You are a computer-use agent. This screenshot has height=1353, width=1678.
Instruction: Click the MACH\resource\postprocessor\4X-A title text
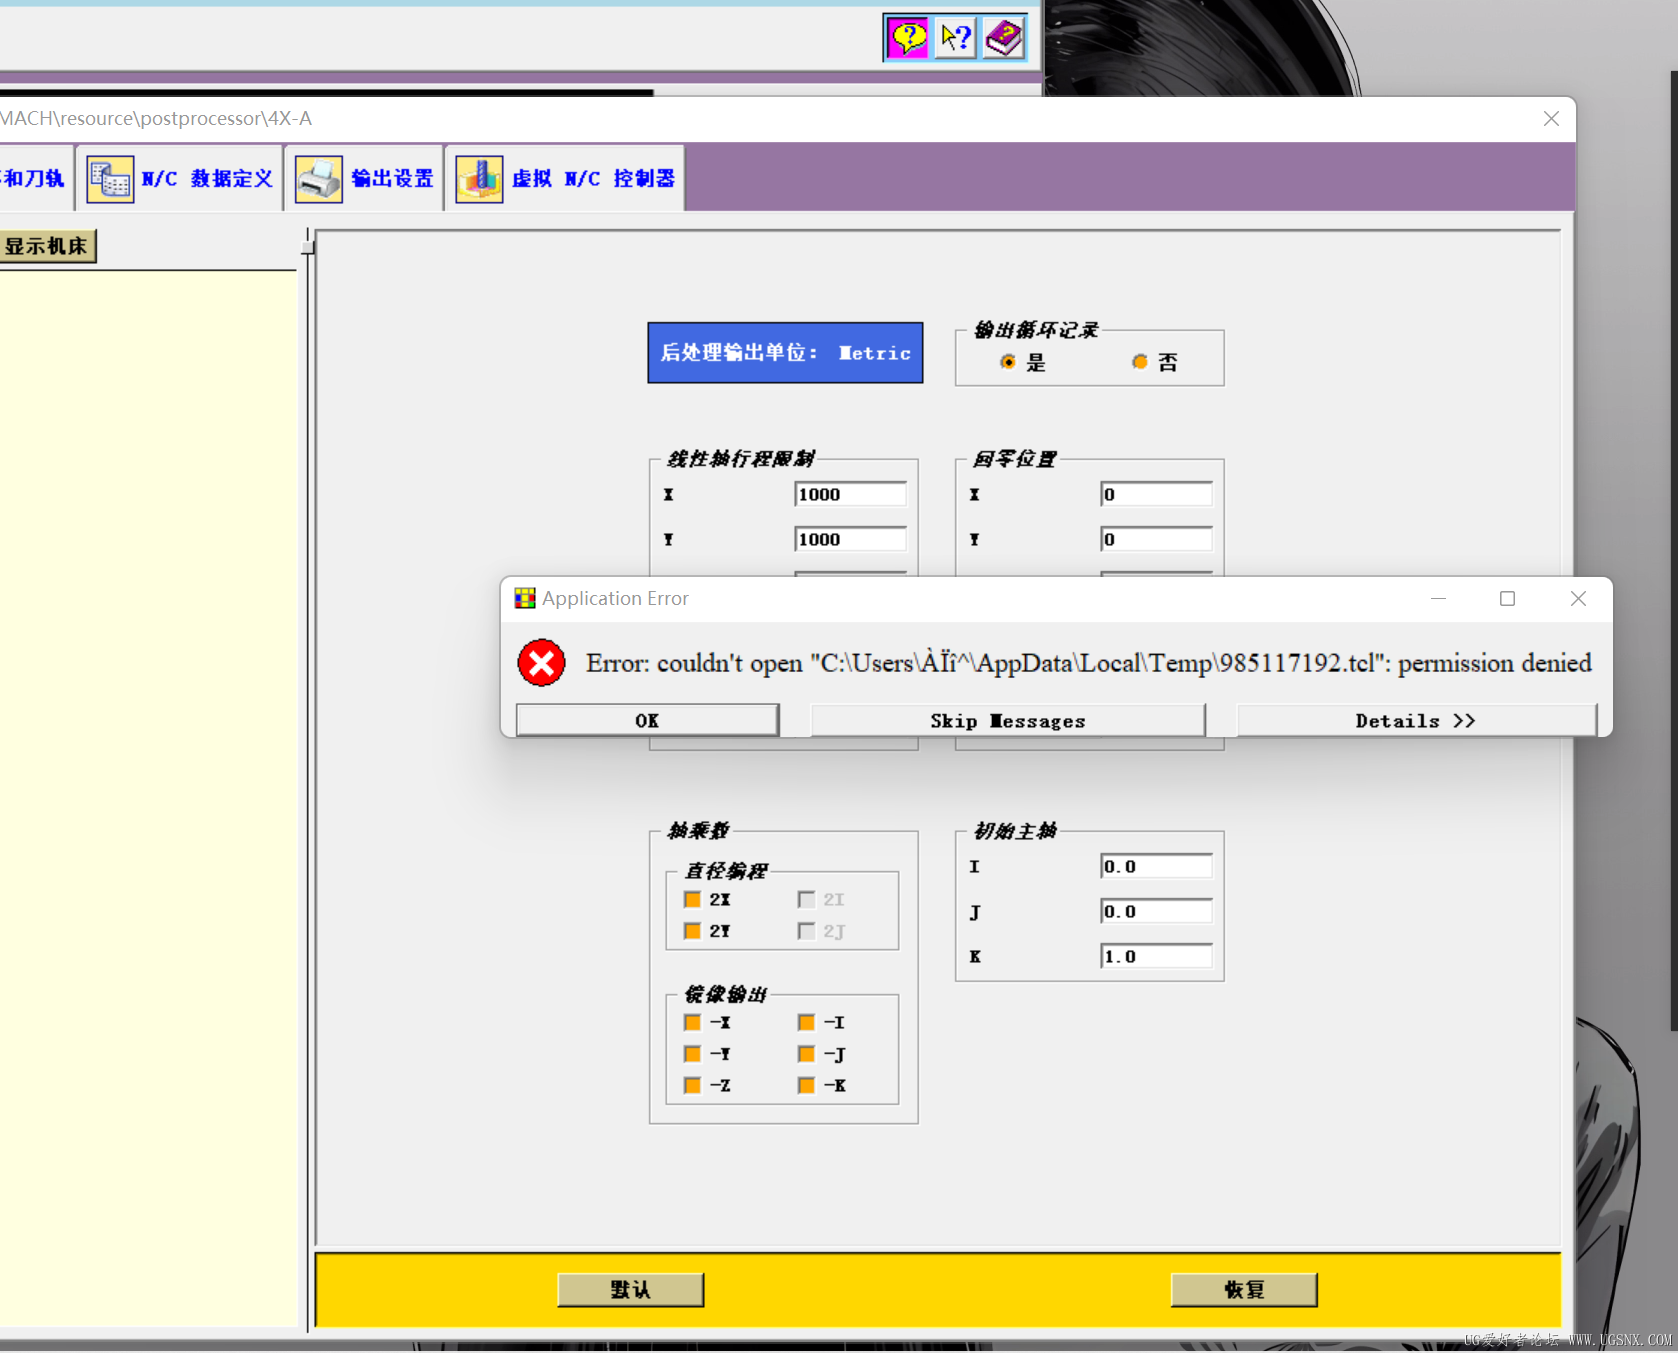pos(156,118)
